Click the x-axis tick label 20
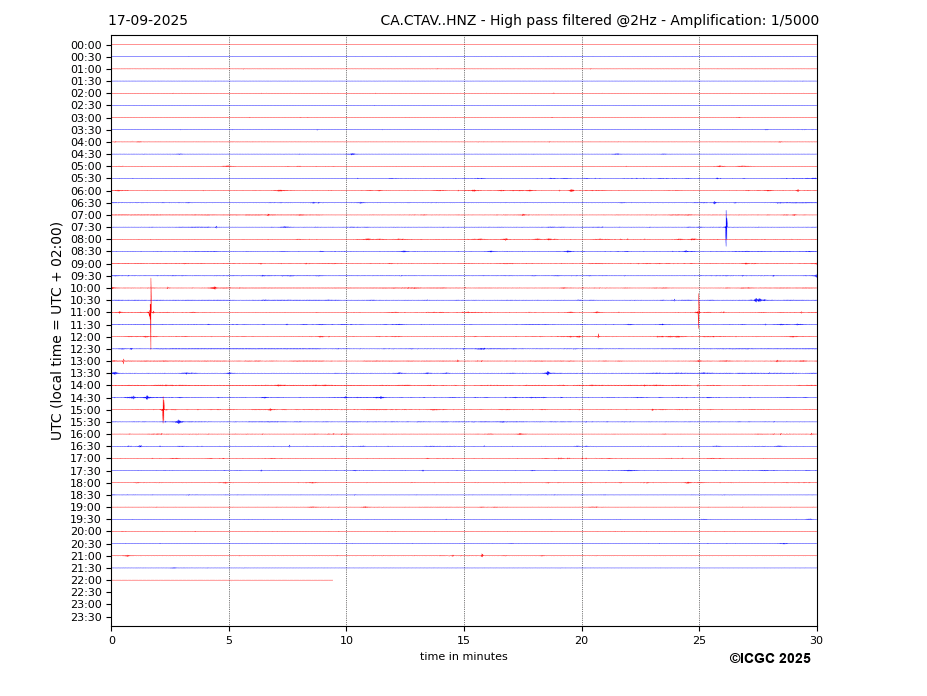Viewport: 927px width, 696px height. point(582,640)
